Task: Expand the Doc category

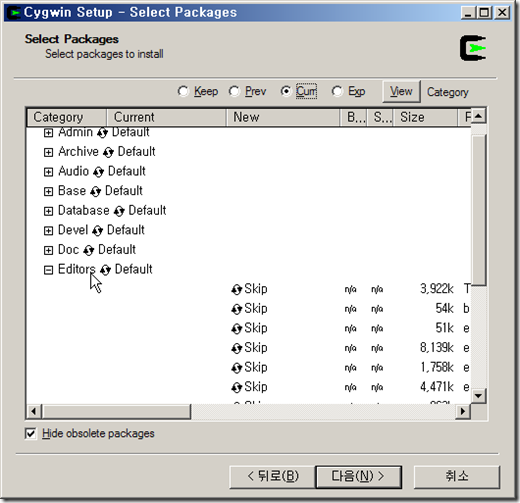Action: [x=48, y=250]
